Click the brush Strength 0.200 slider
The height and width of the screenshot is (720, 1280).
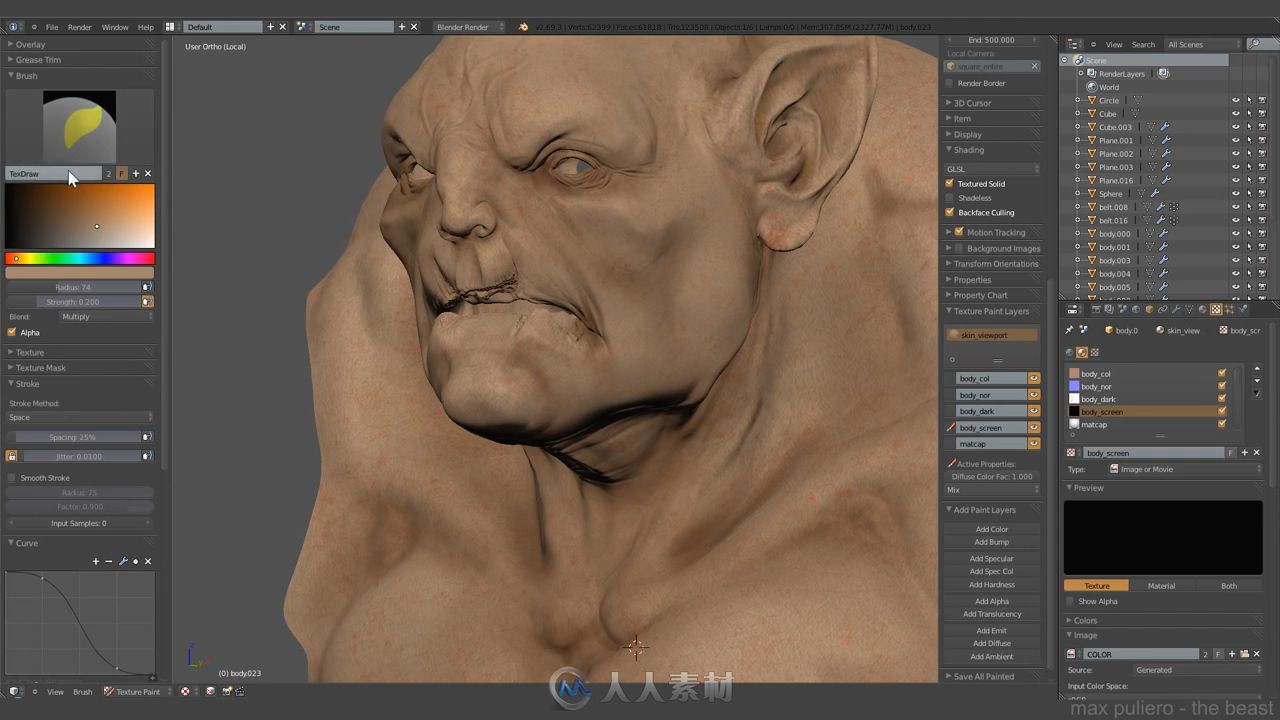point(73,302)
